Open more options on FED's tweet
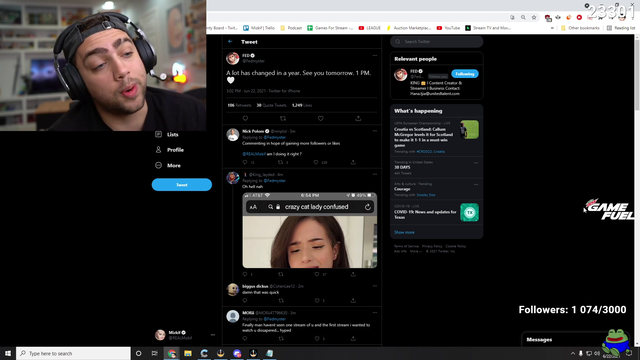Image resolution: width=640 pixels, height=360 pixels. point(375,56)
